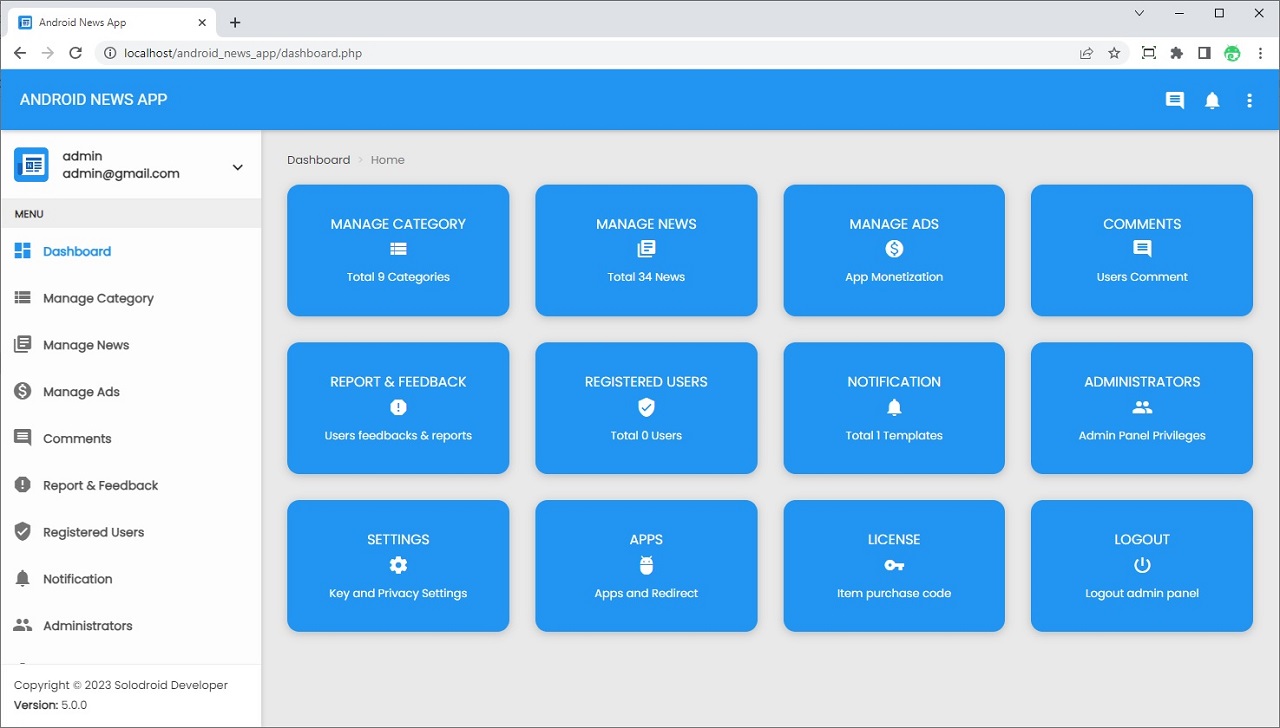Click the Dashboard breadcrumb link

pyautogui.click(x=318, y=160)
